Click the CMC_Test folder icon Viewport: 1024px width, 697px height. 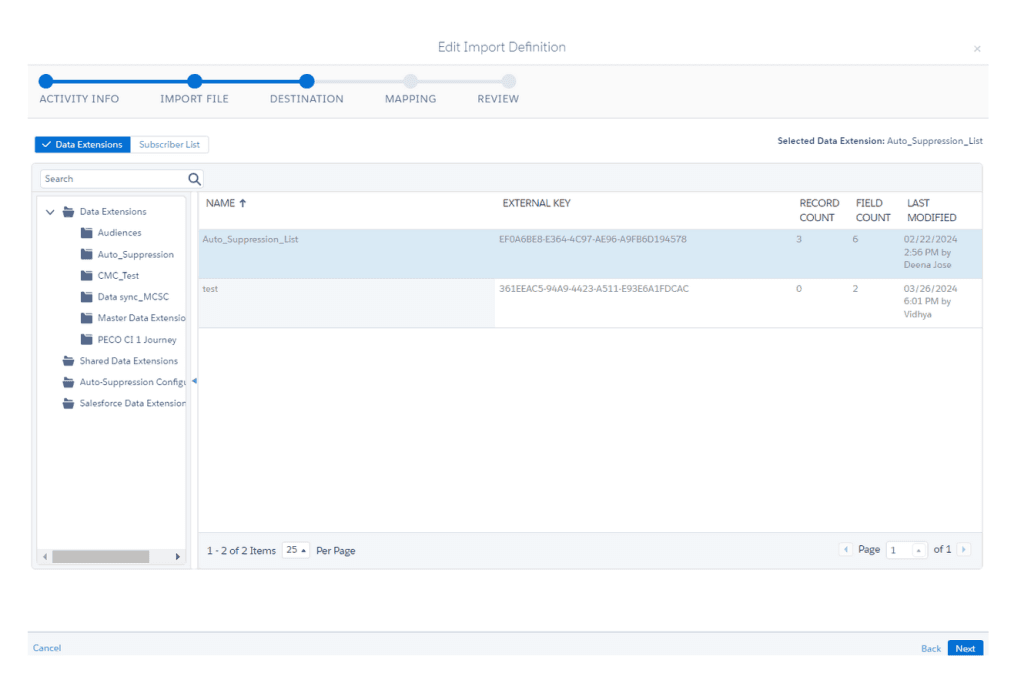[86, 276]
